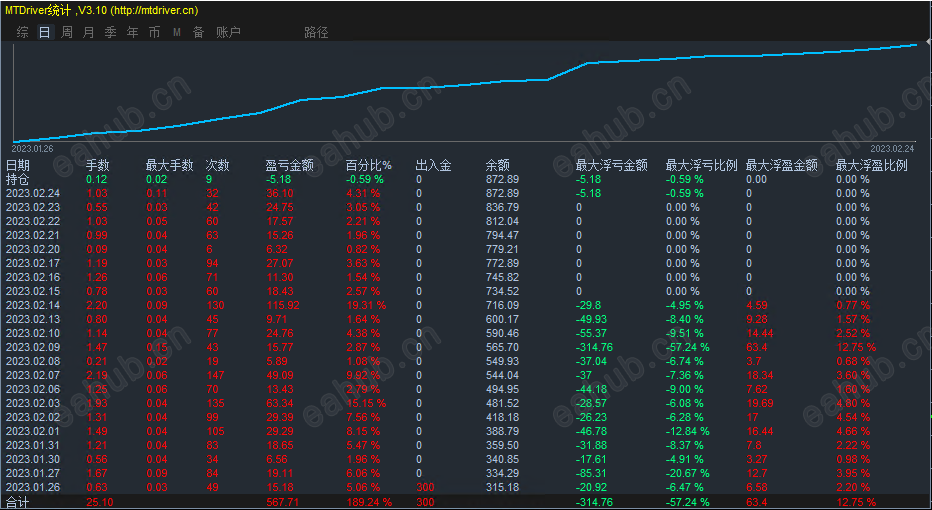Select date cell 2023.02.01
The image size is (932, 510).
(33, 431)
